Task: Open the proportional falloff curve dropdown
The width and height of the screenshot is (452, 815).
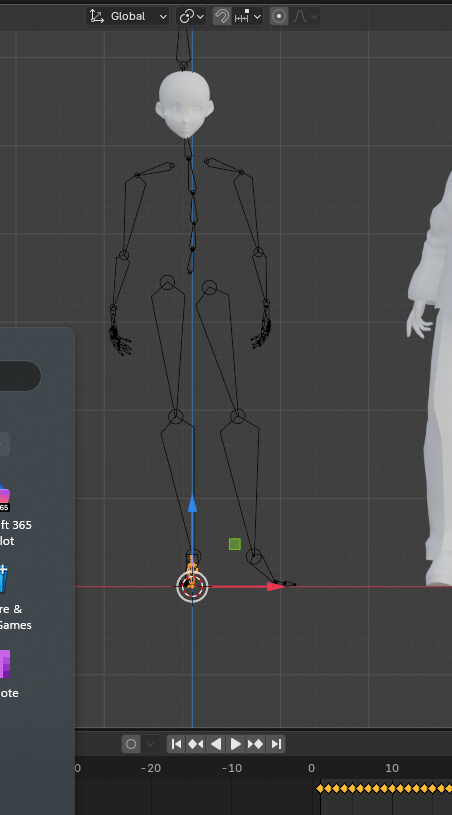Action: pyautogui.click(x=304, y=17)
